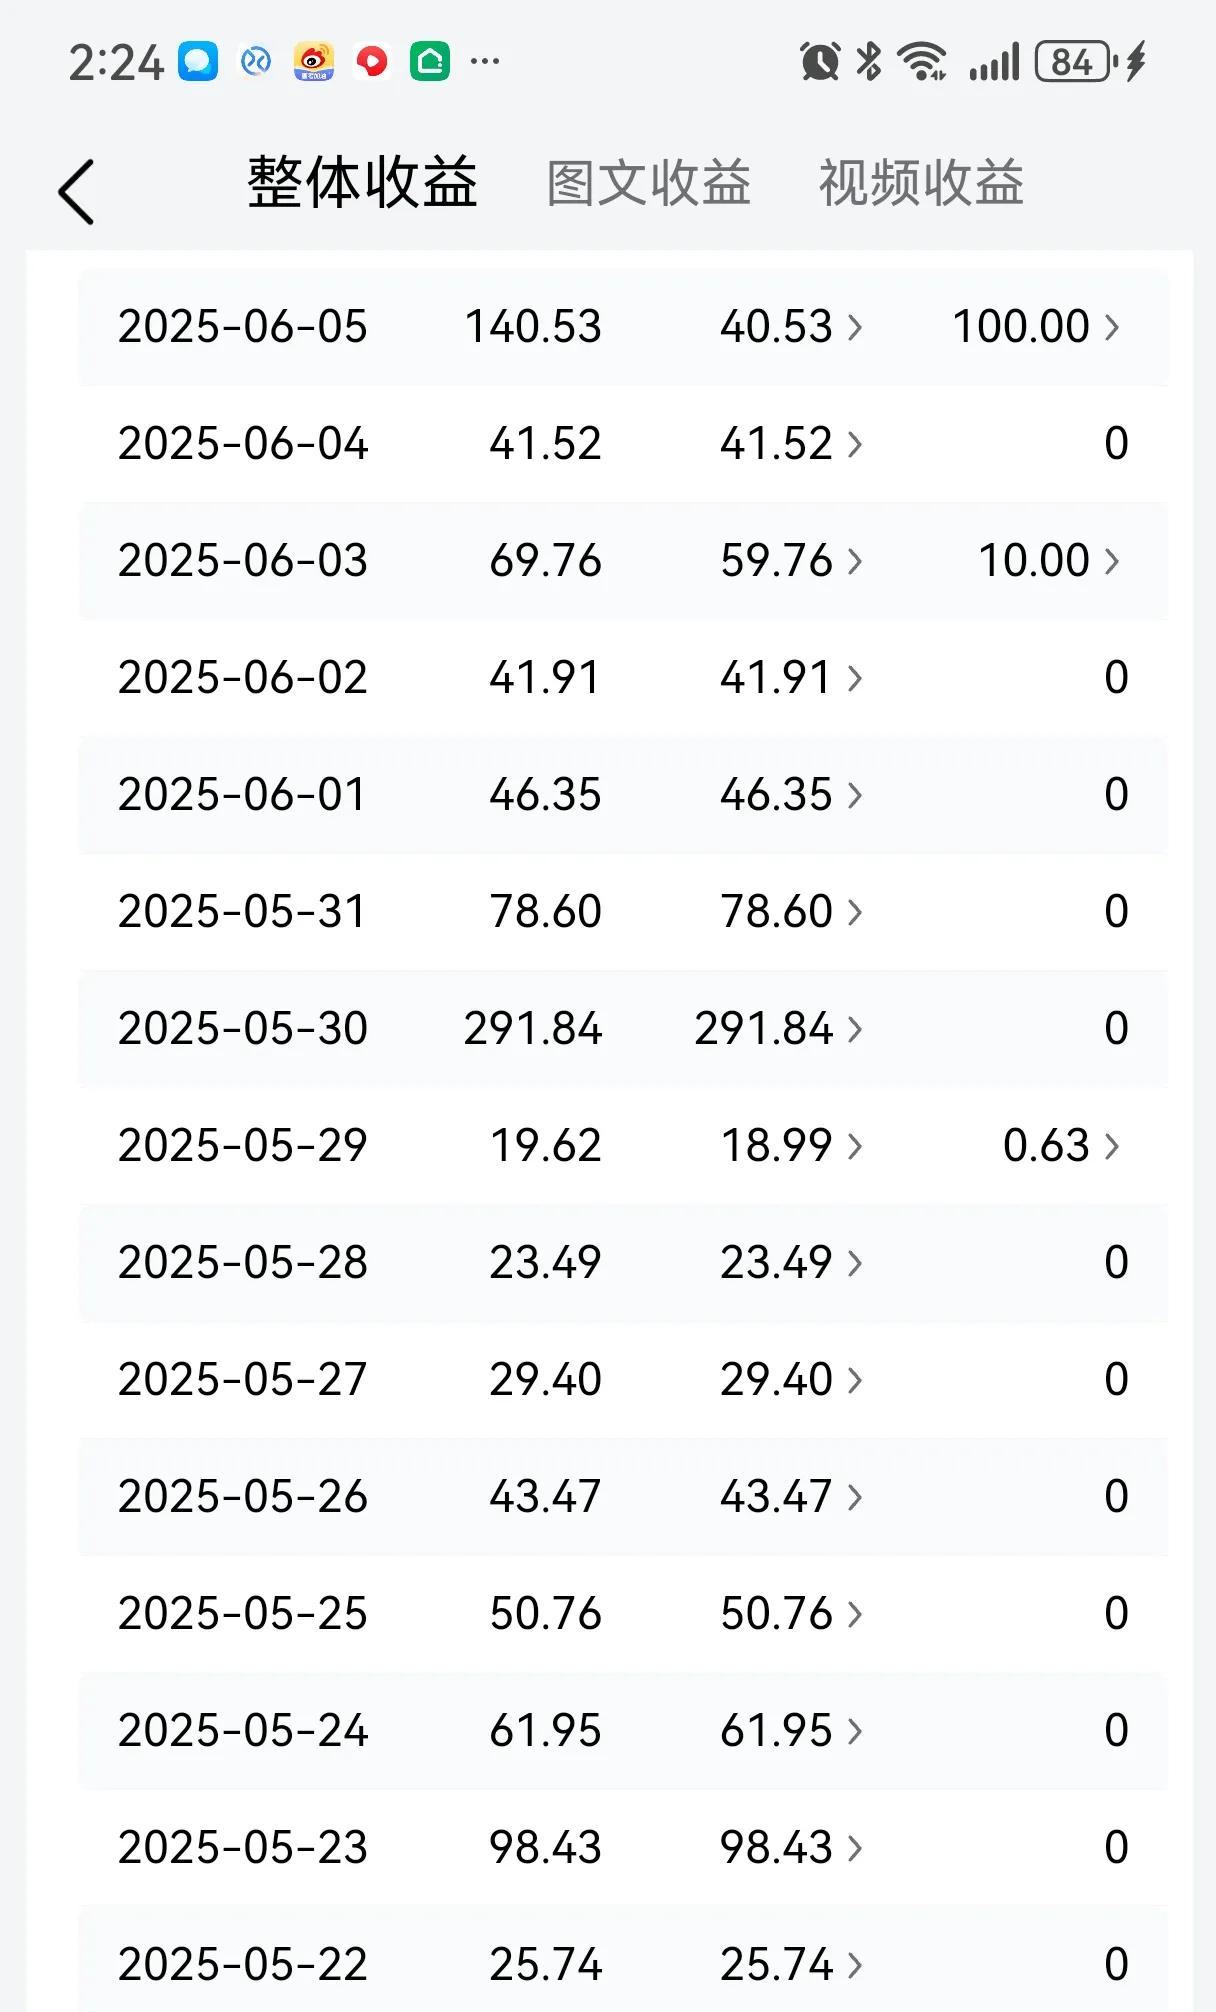Switch to the 视频收益 tab
The width and height of the screenshot is (1216, 2012).
click(921, 183)
